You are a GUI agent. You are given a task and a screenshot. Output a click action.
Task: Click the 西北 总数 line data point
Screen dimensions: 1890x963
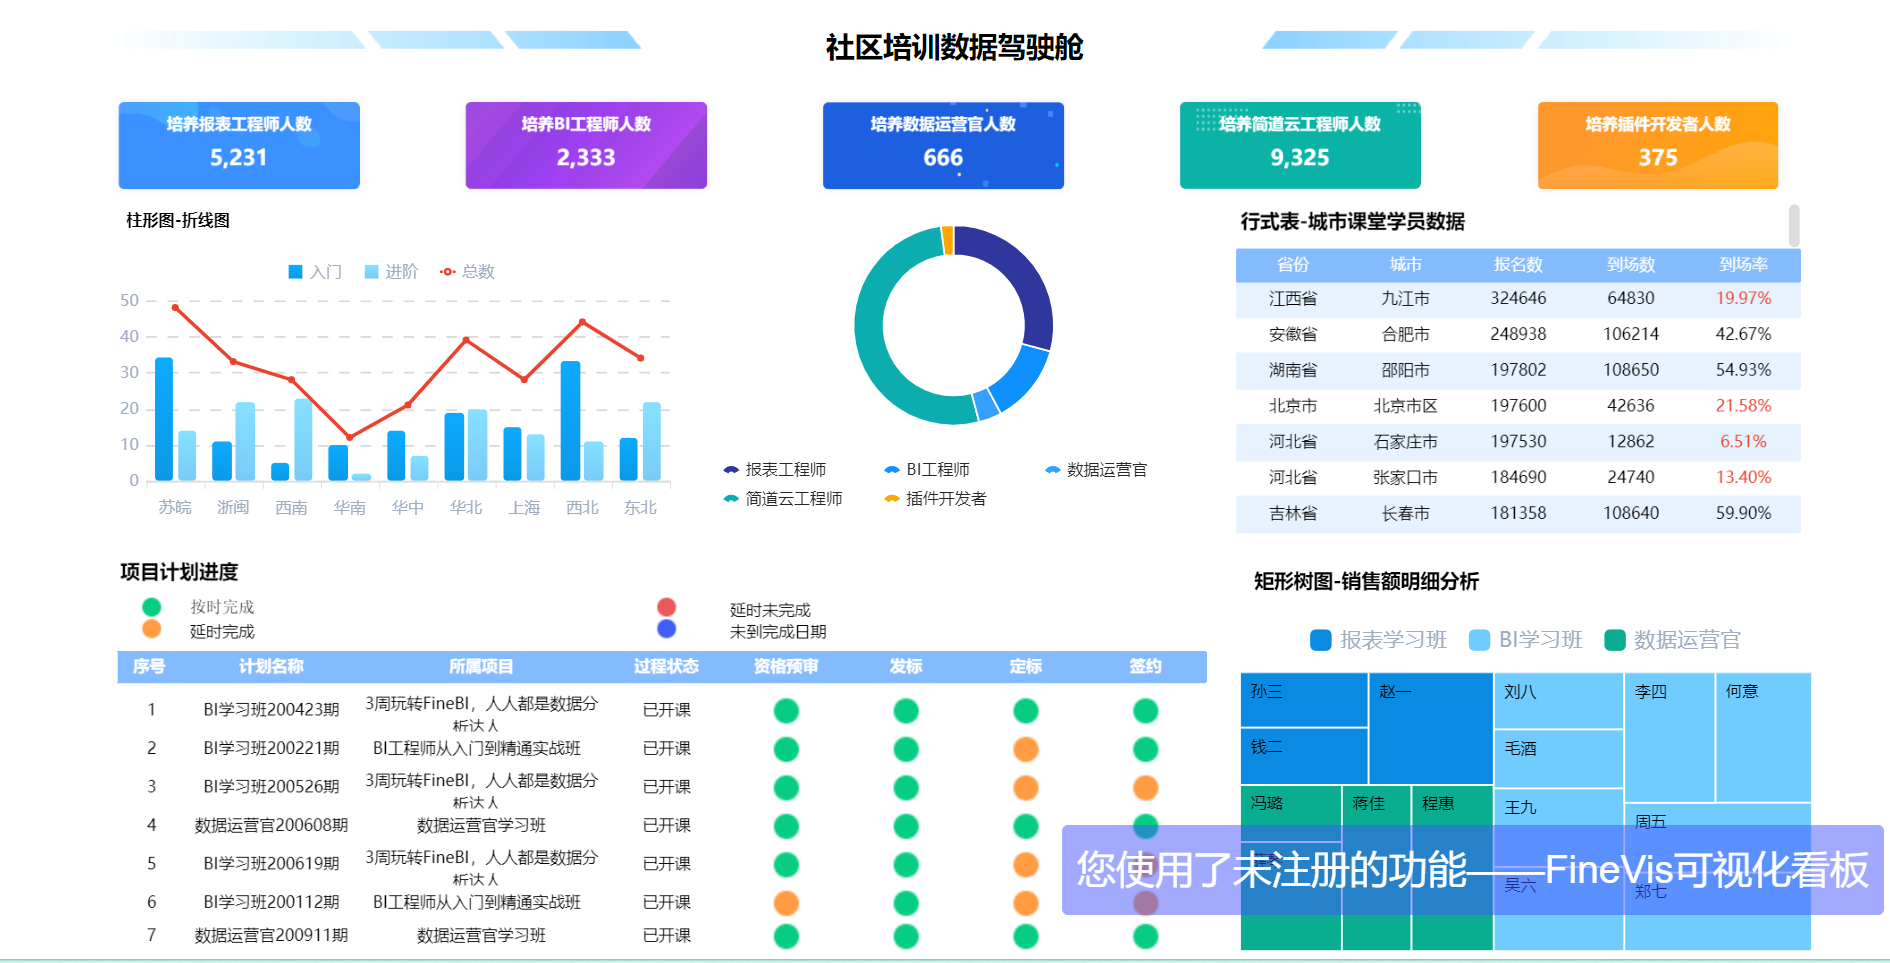[x=583, y=322]
